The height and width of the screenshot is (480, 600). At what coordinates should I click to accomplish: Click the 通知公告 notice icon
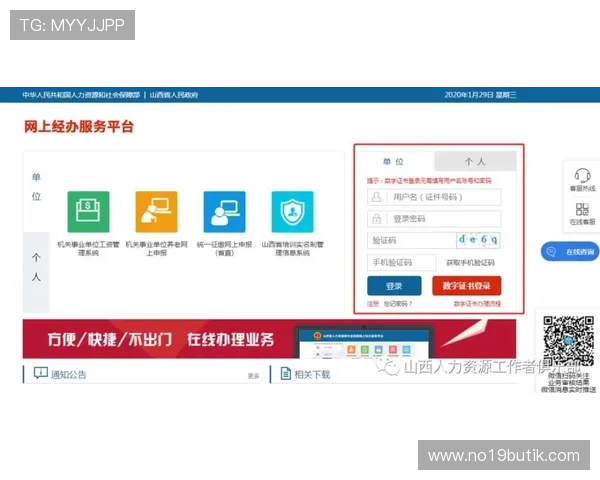41,373
